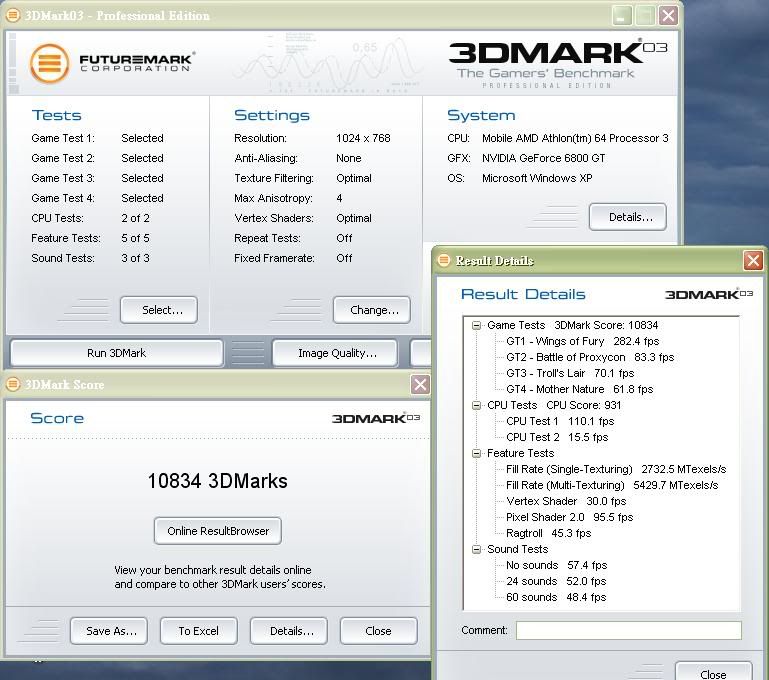Click the Sound Tests tree label
The width and height of the screenshot is (769, 680).
pyautogui.click(x=517, y=550)
